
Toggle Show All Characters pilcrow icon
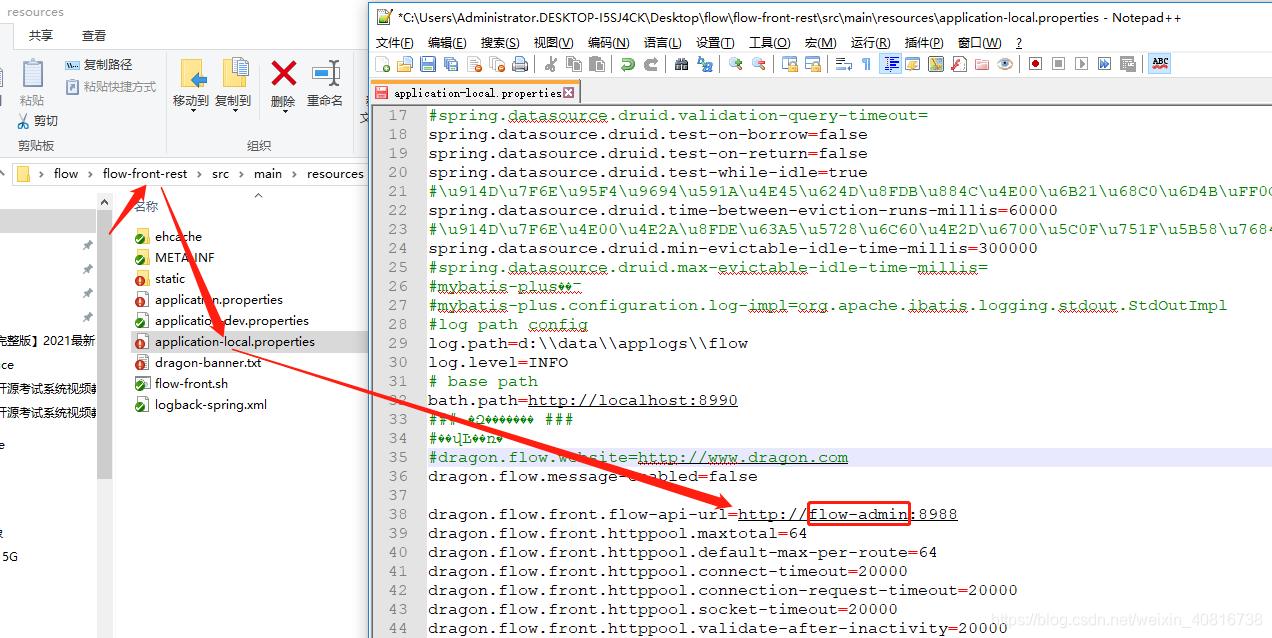(x=866, y=64)
